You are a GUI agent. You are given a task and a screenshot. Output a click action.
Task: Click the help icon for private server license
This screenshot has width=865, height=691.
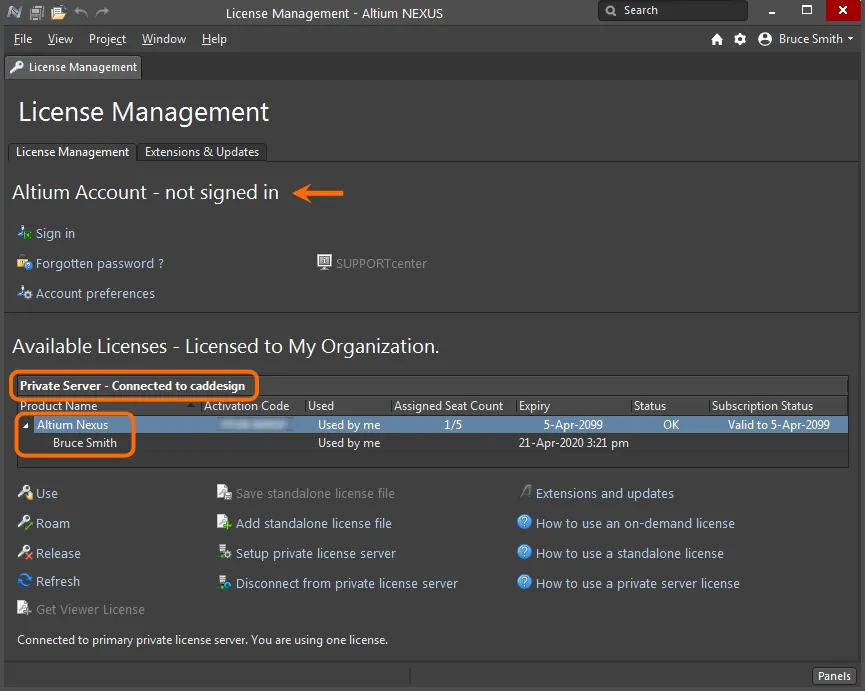click(524, 582)
